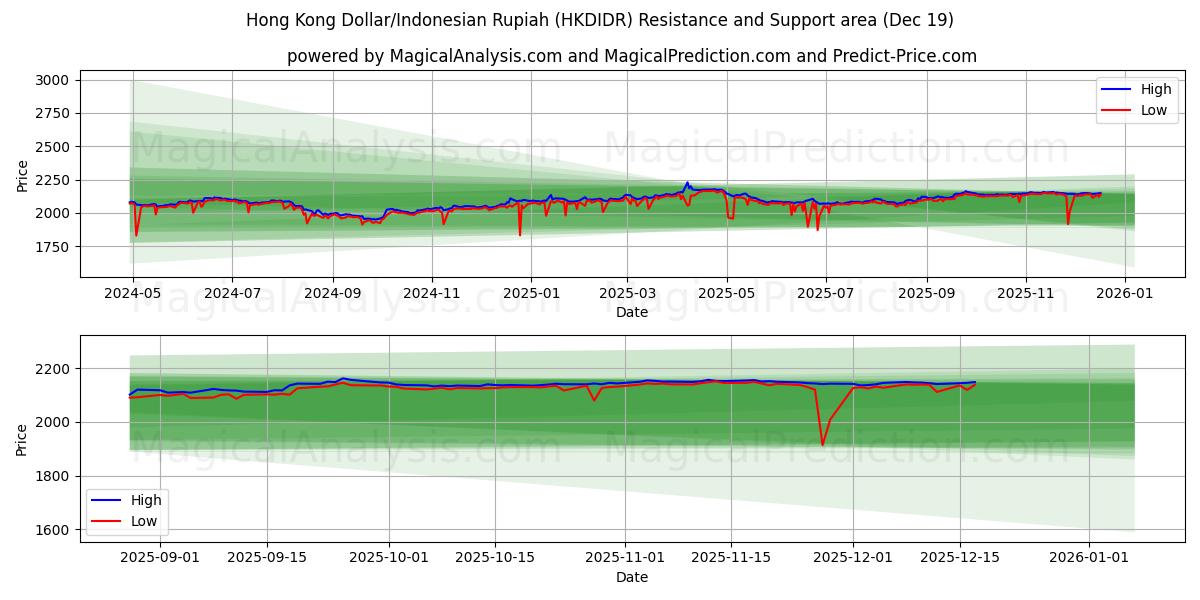Click the chart title HKDIDR Resistance and Support
The width and height of the screenshot is (1200, 600).
pyautogui.click(x=600, y=19)
